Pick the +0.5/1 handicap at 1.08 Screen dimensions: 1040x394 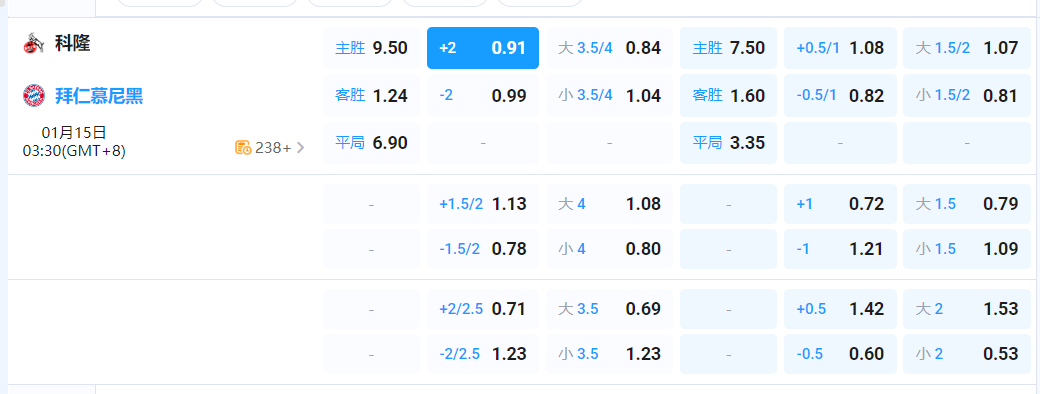pyautogui.click(x=840, y=48)
